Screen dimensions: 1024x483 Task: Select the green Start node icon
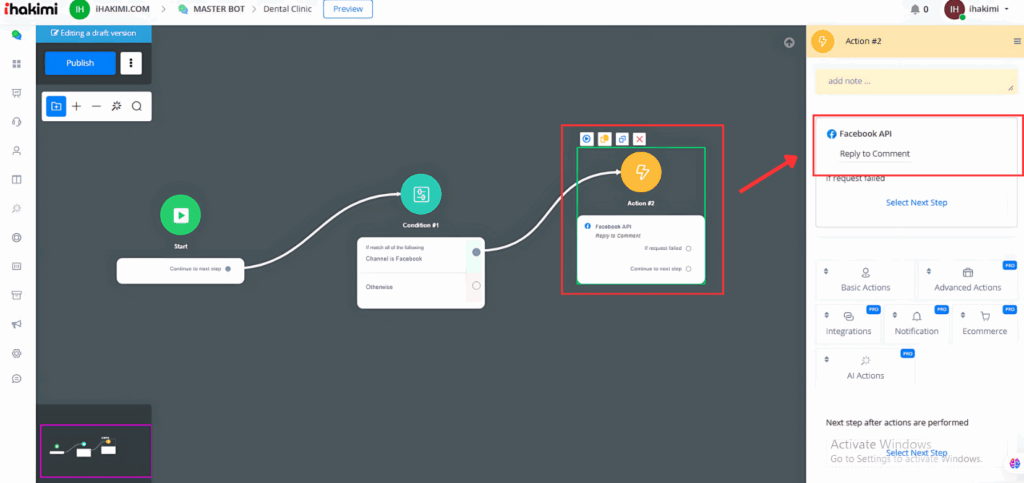click(x=180, y=214)
